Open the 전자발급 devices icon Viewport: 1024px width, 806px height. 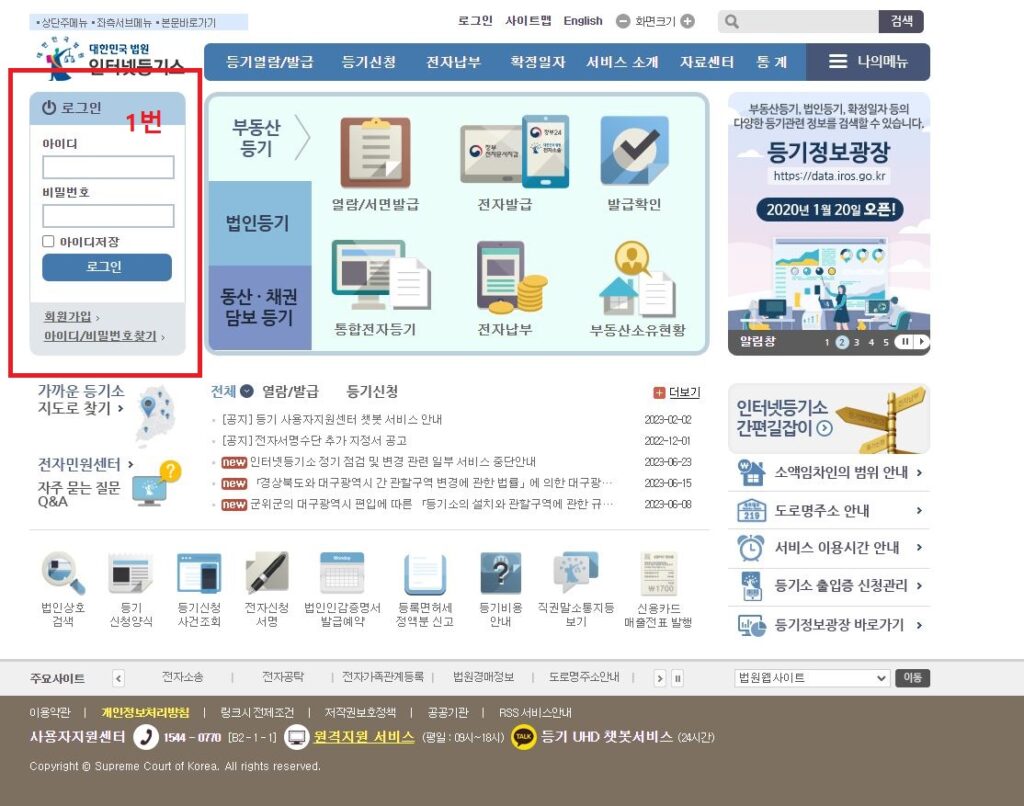514,152
